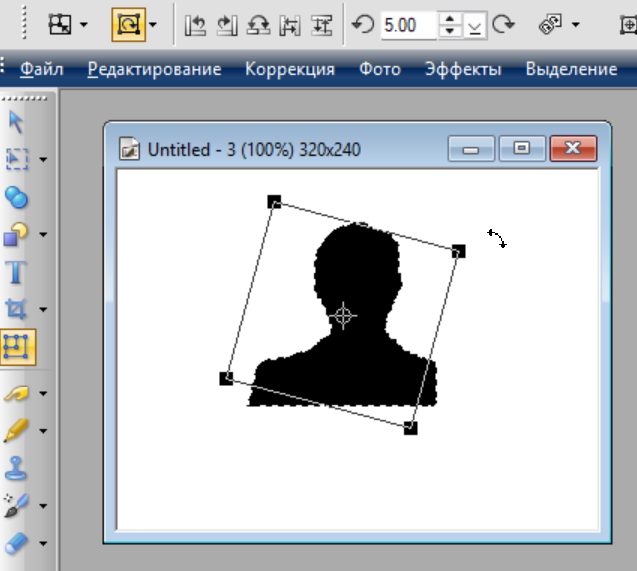
Task: Open the Редактирование menu
Action: click(154, 70)
